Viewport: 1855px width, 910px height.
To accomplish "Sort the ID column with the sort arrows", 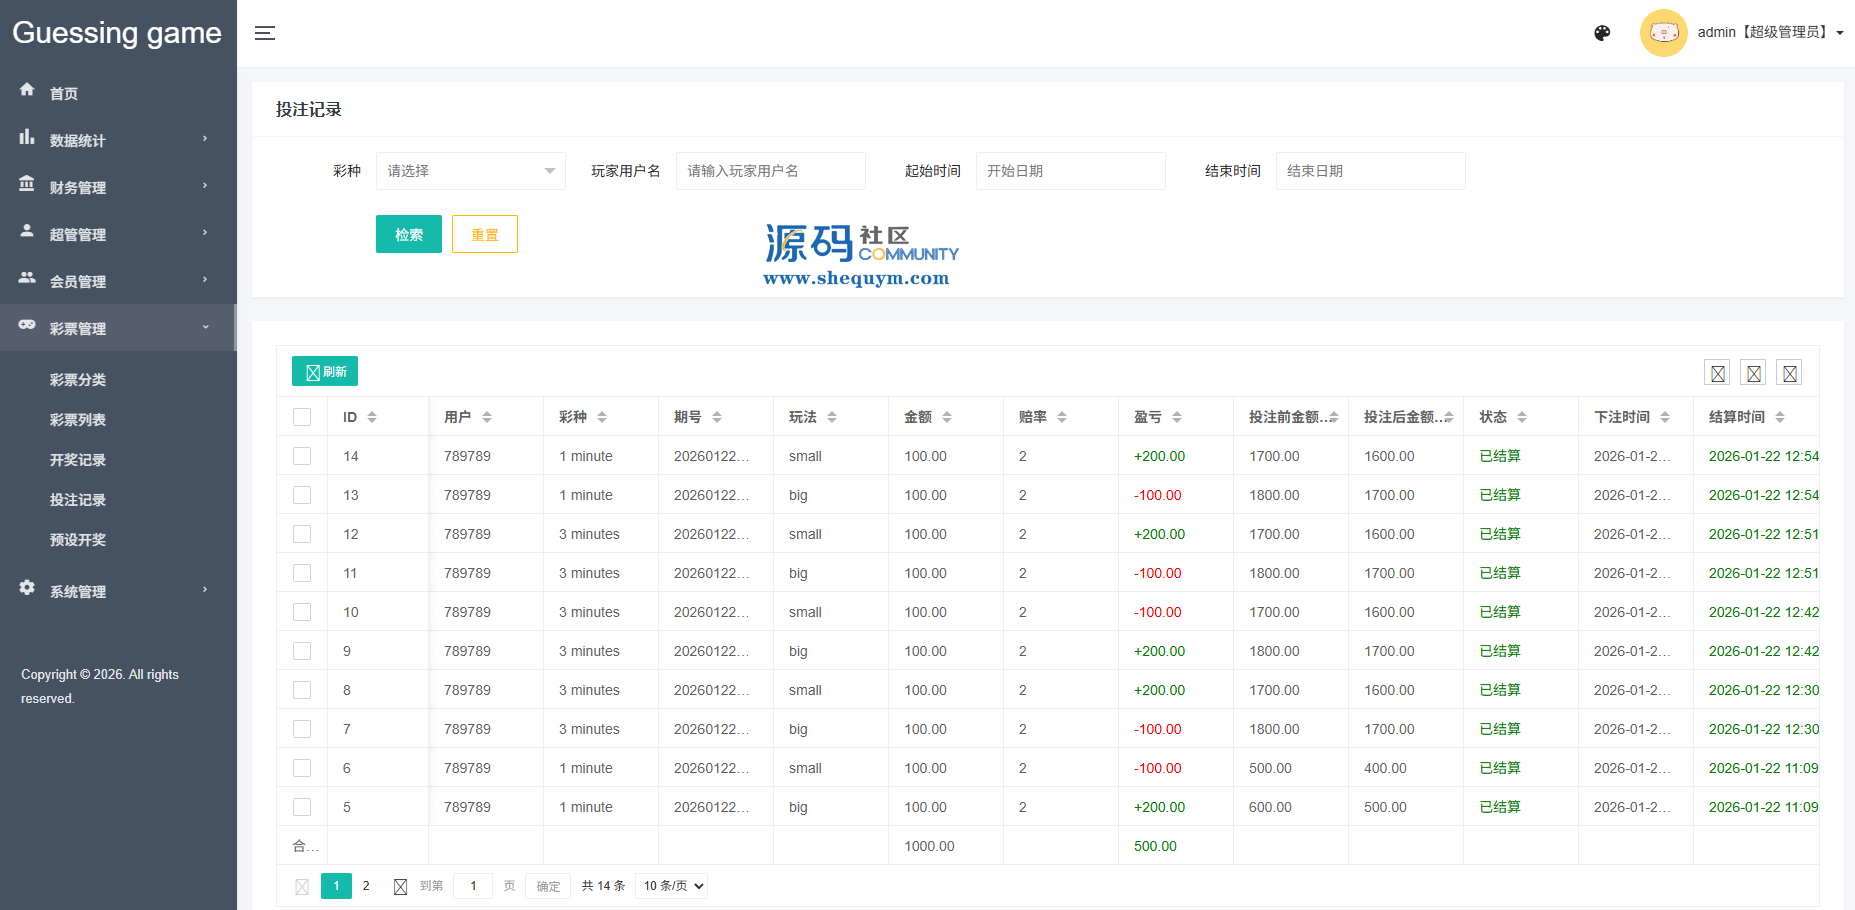I will coord(372,417).
